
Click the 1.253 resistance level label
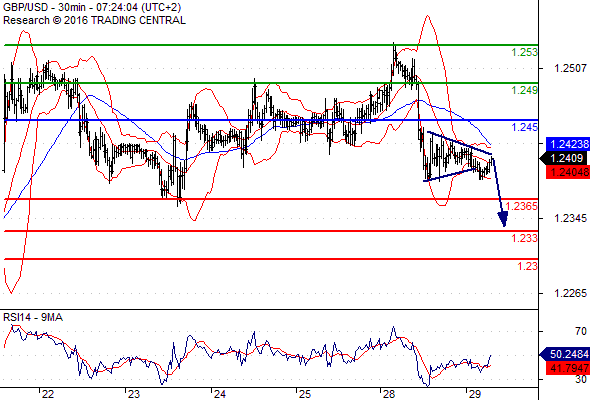(x=525, y=52)
